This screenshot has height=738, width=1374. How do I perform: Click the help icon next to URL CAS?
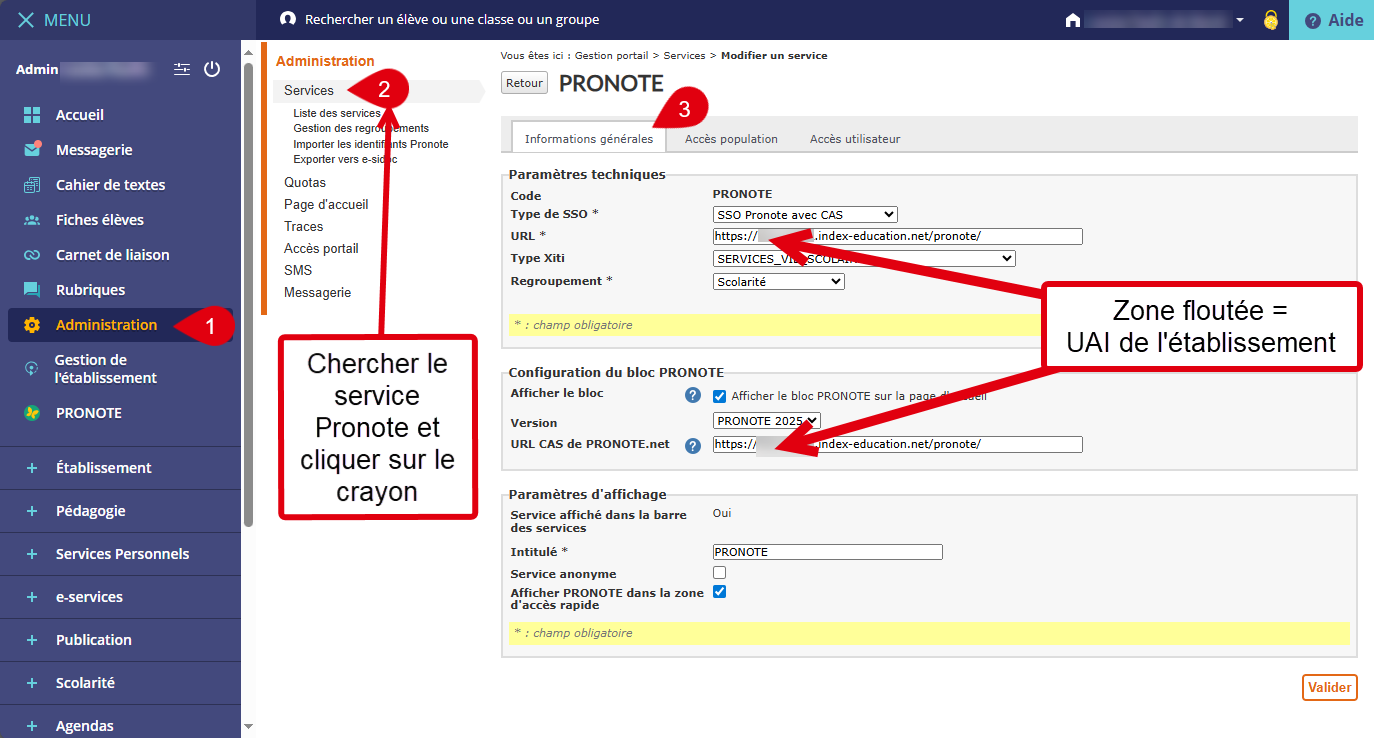click(692, 446)
